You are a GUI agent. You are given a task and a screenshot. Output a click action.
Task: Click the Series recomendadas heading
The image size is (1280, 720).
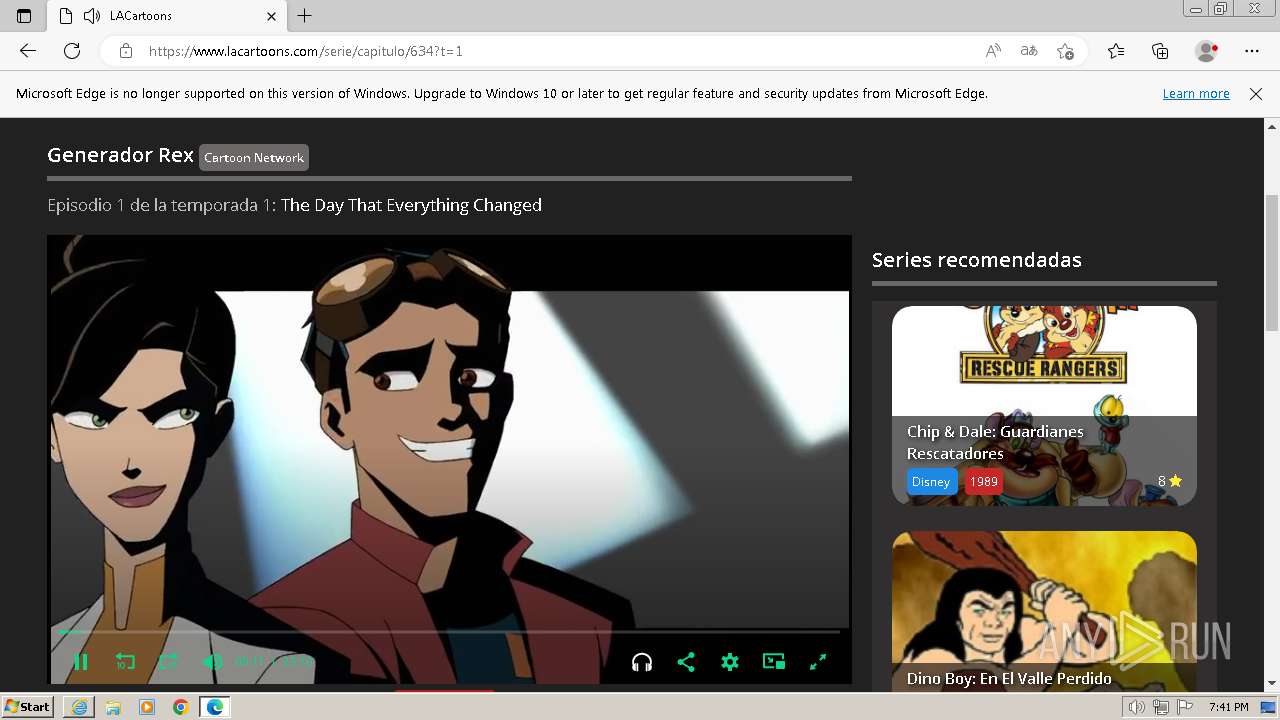tap(977, 260)
